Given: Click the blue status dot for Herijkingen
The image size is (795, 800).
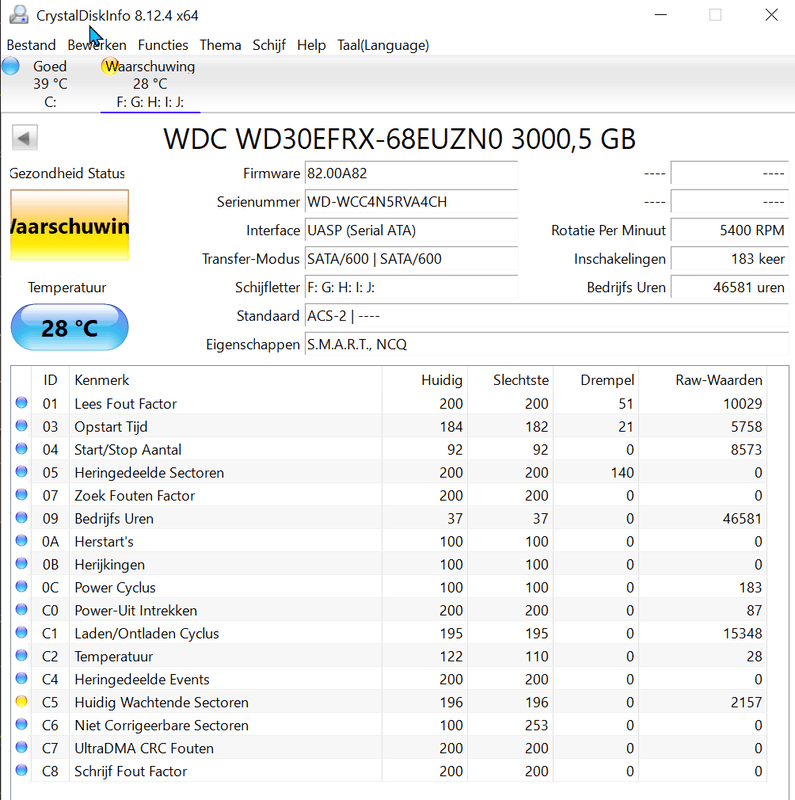Looking at the screenshot, I should tap(21, 564).
